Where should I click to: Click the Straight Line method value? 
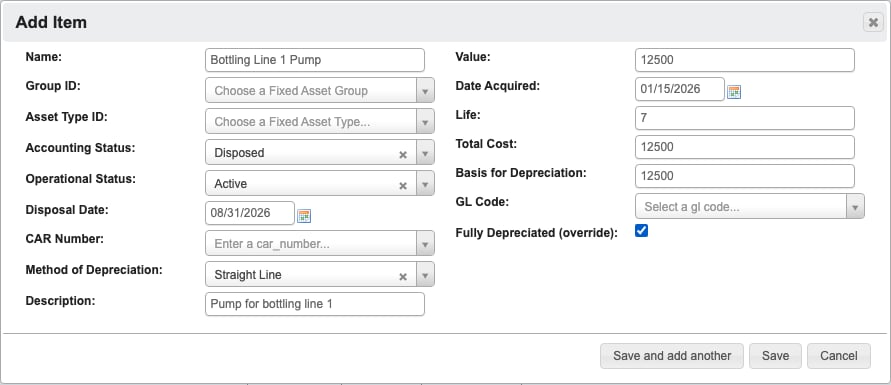[248, 274]
